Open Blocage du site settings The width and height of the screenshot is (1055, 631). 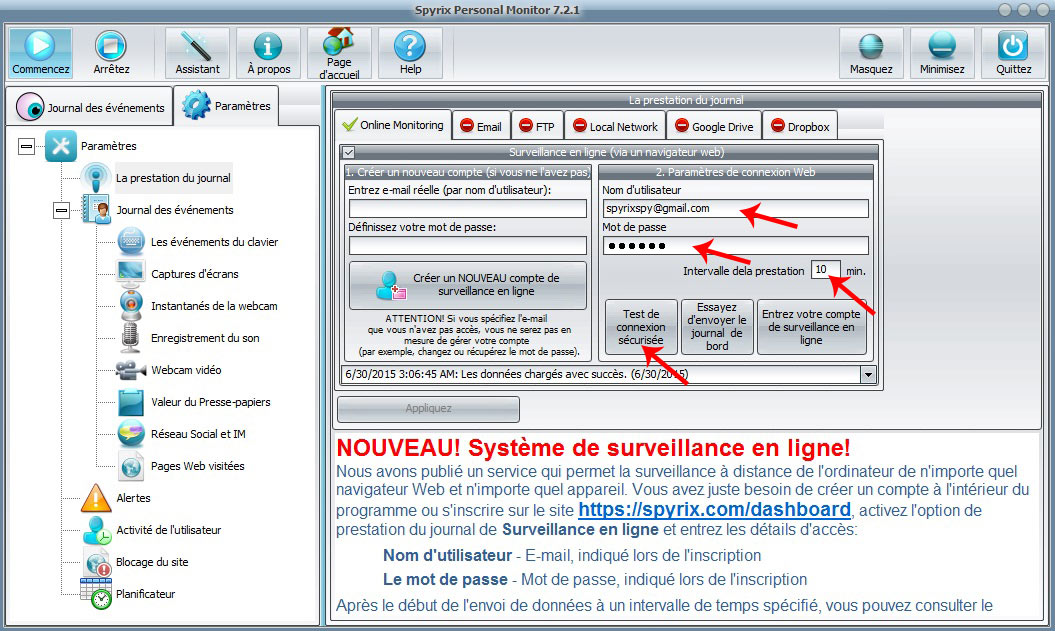pos(152,562)
